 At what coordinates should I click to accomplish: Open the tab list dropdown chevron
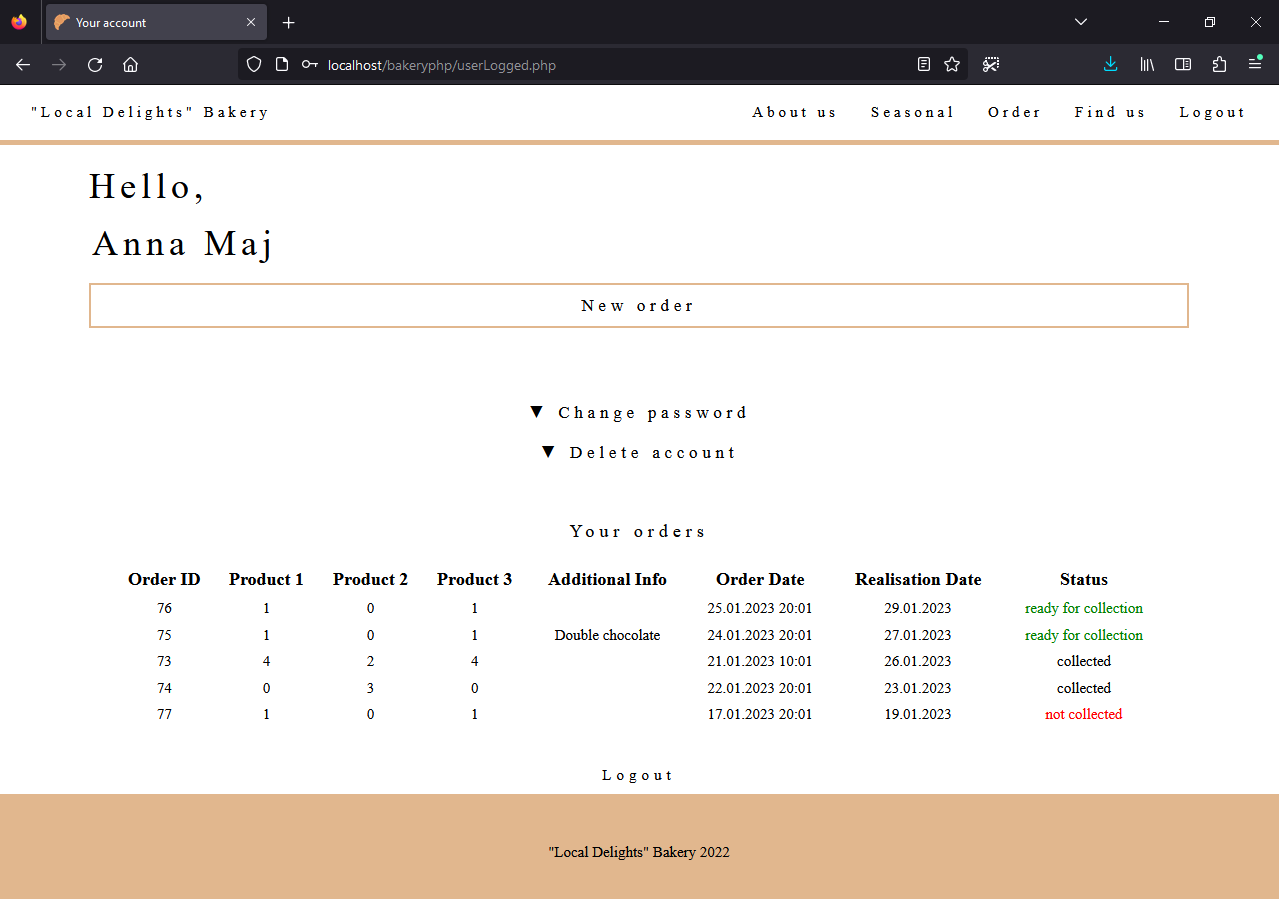click(x=1080, y=21)
